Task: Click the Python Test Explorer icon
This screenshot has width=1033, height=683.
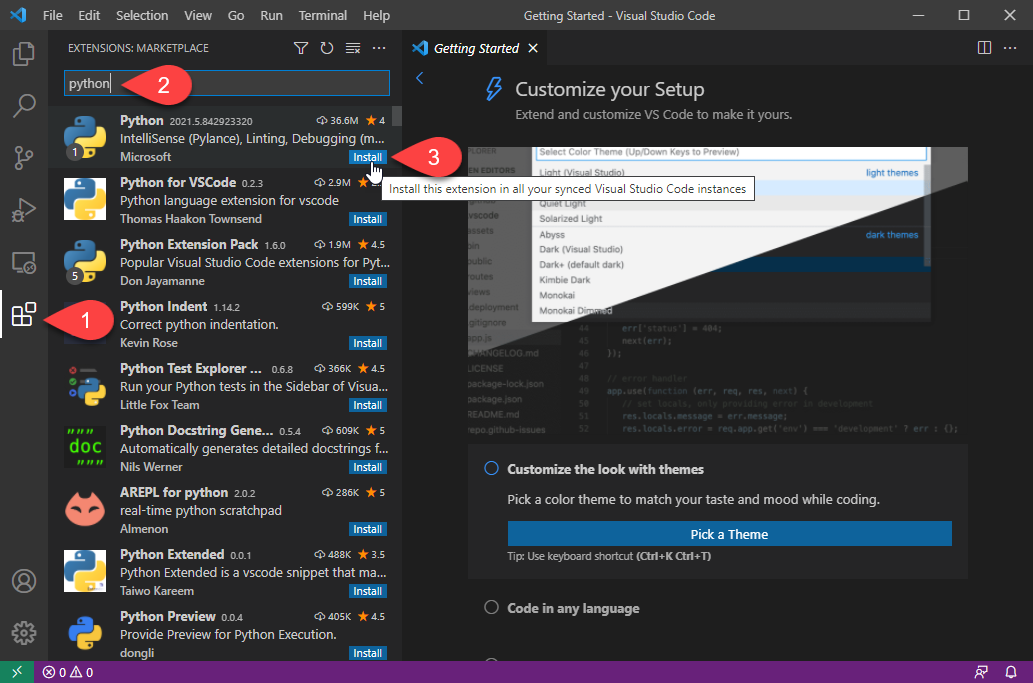Action: click(x=85, y=385)
